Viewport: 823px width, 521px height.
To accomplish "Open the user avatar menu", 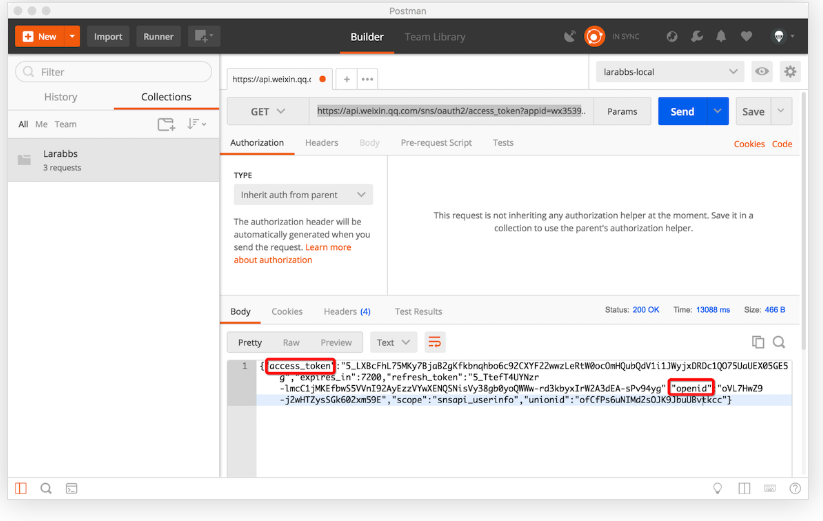I will (x=783, y=36).
